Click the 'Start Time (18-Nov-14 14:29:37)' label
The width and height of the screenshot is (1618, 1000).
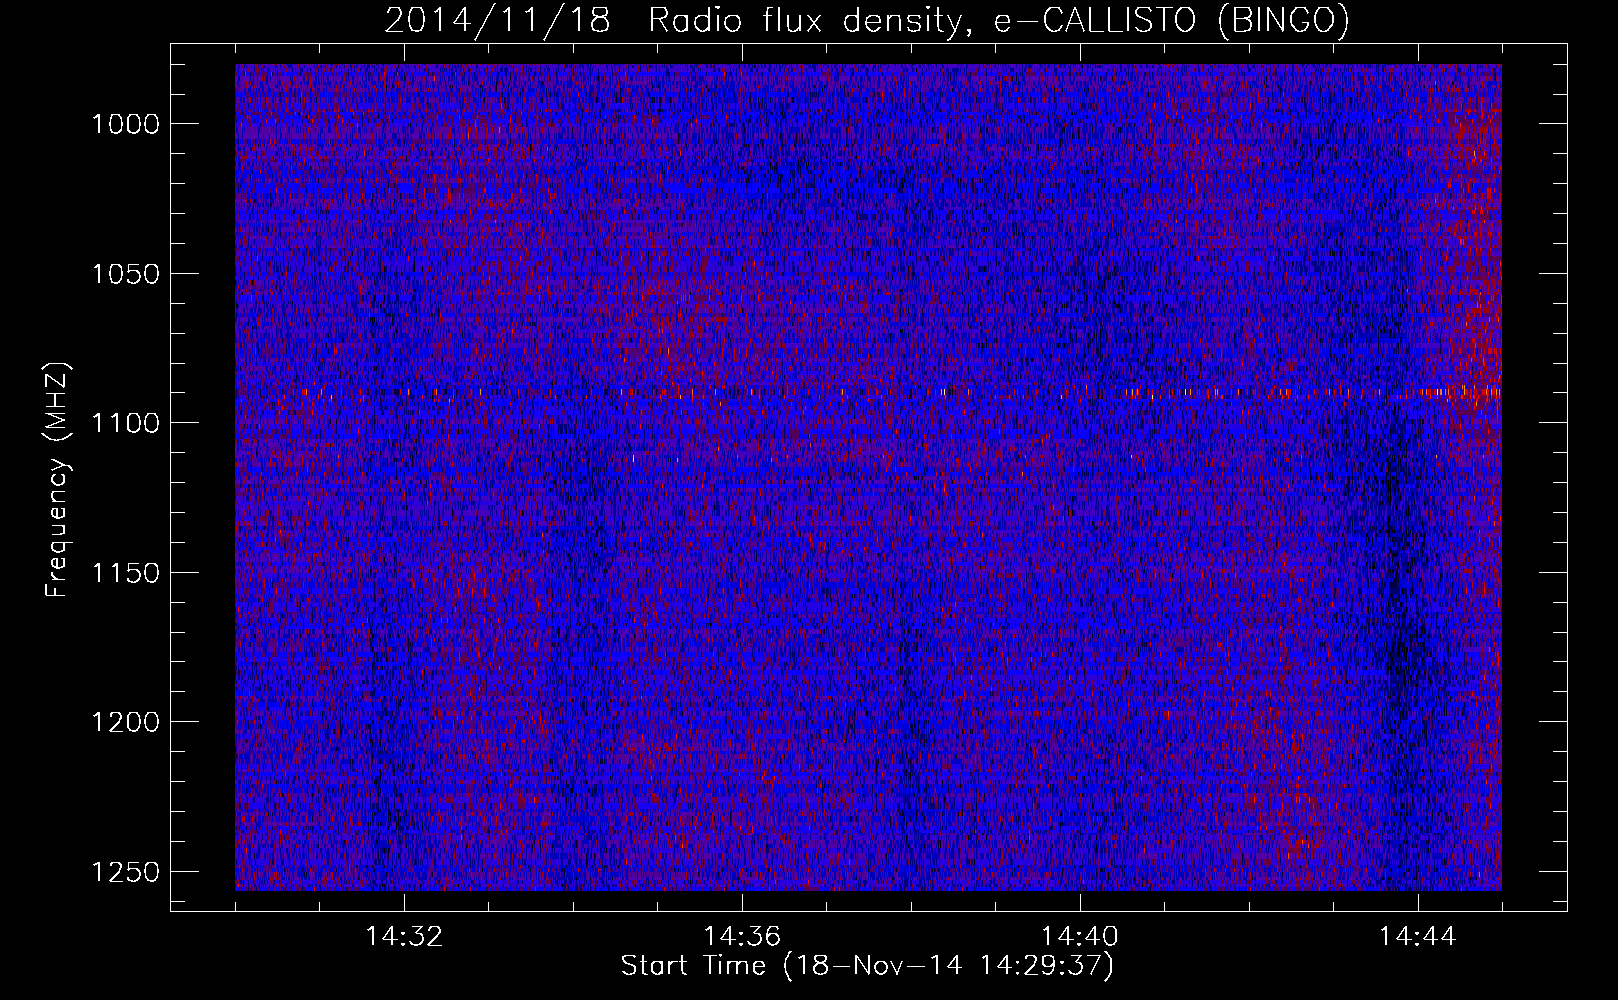[x=867, y=966]
